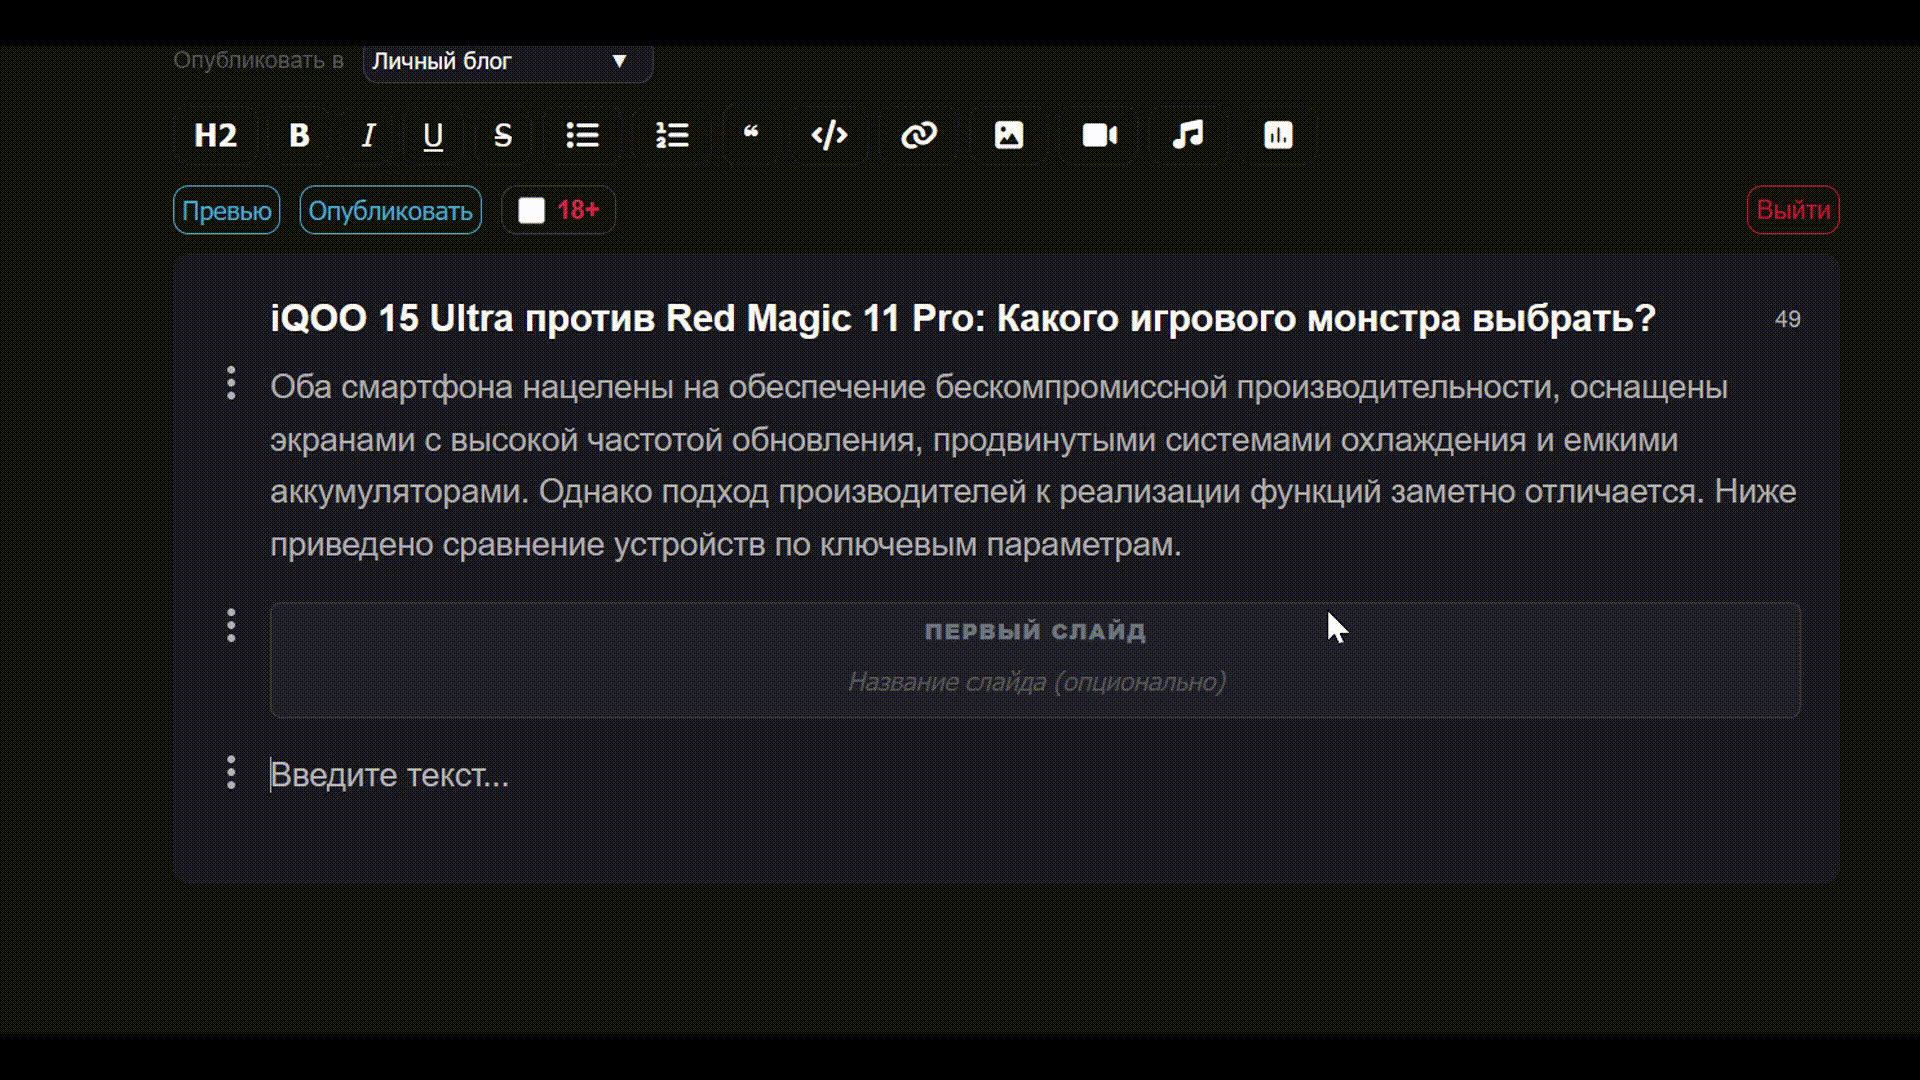Screen dimensions: 1920x1080
Task: Add a hyperlink
Action: point(919,135)
